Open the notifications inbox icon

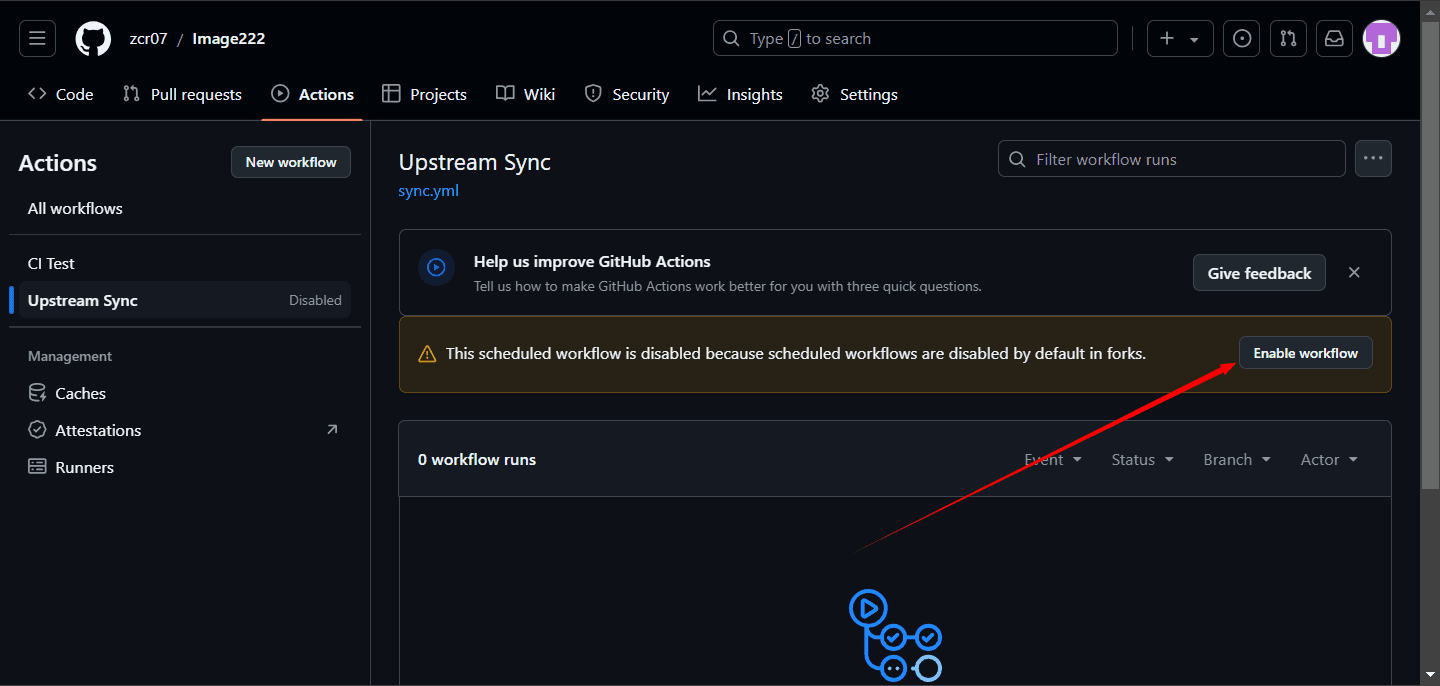click(x=1334, y=39)
